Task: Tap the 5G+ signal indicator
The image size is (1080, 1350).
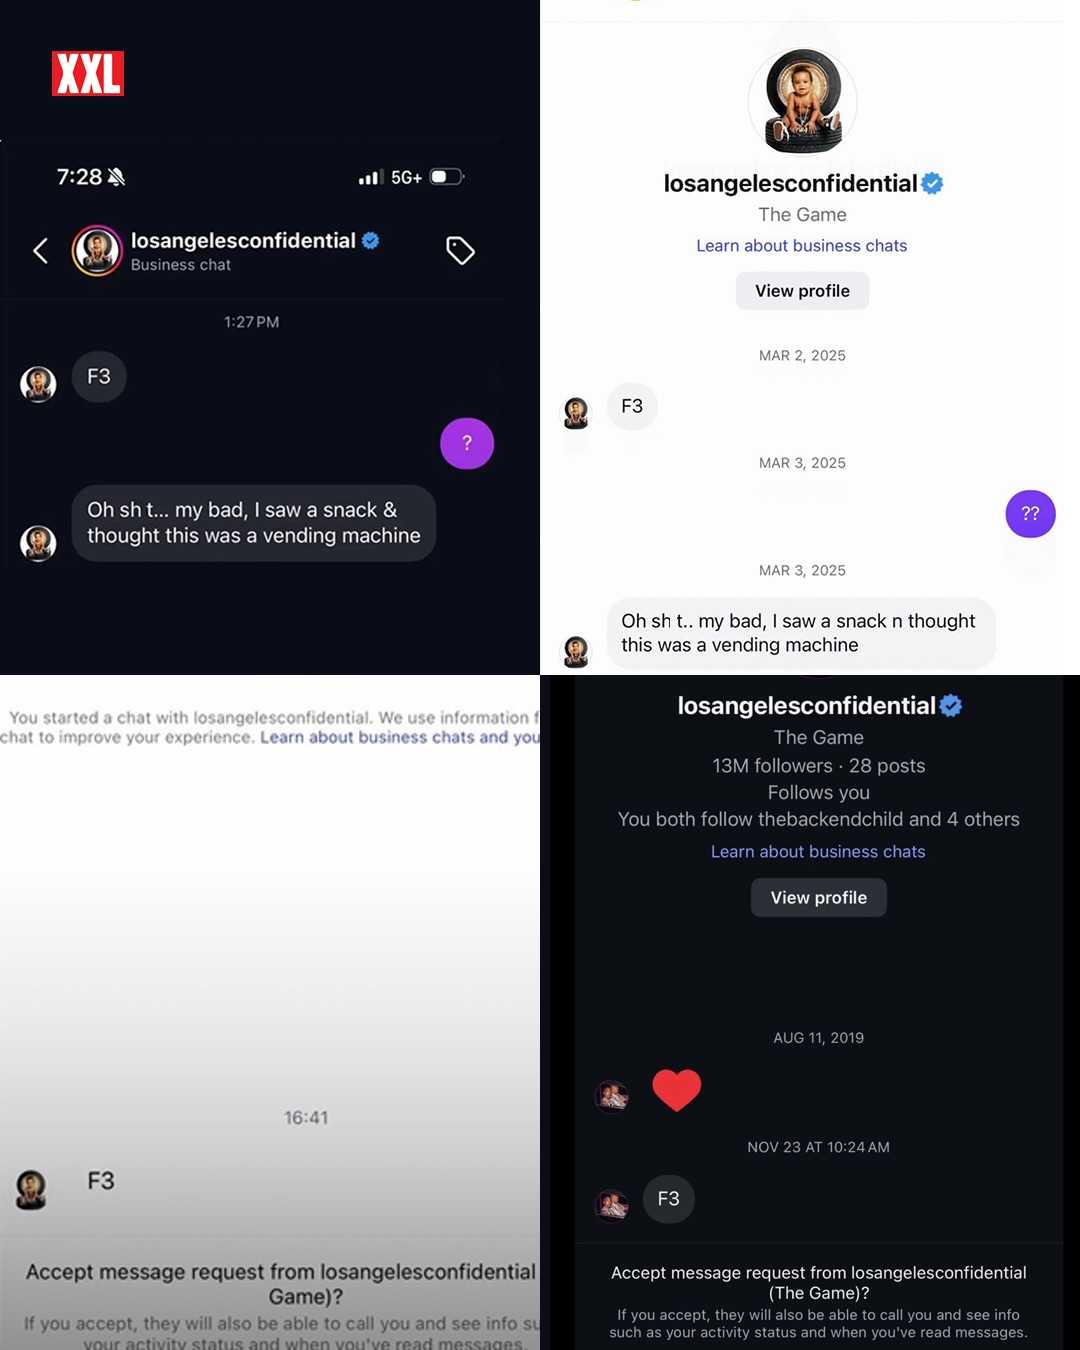Action: click(406, 177)
